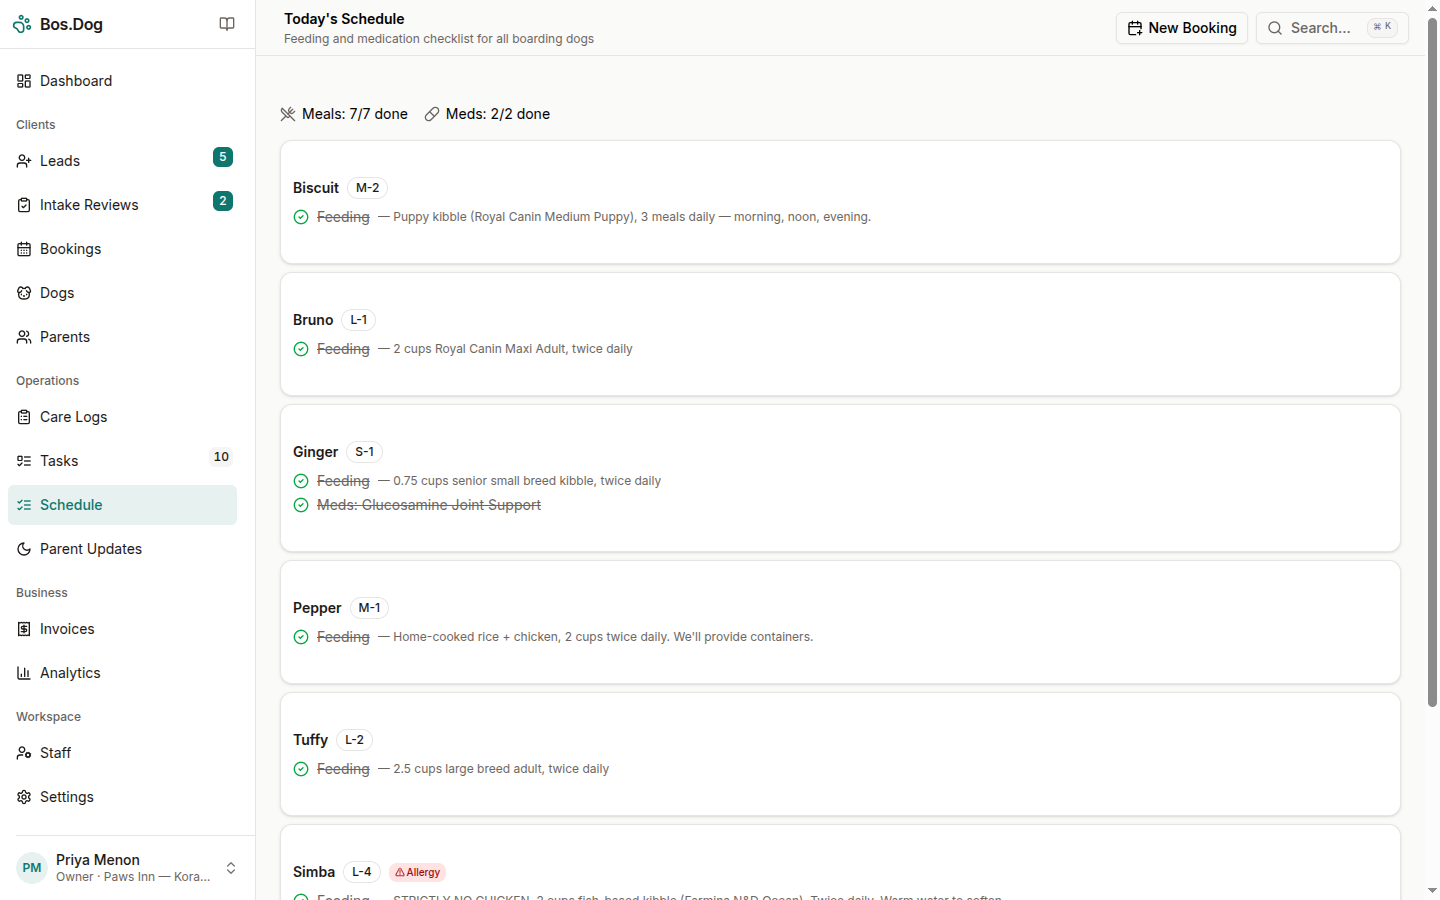Click the Bos.Dog paw logo
Image resolution: width=1440 pixels, height=900 pixels.
point(21,23)
